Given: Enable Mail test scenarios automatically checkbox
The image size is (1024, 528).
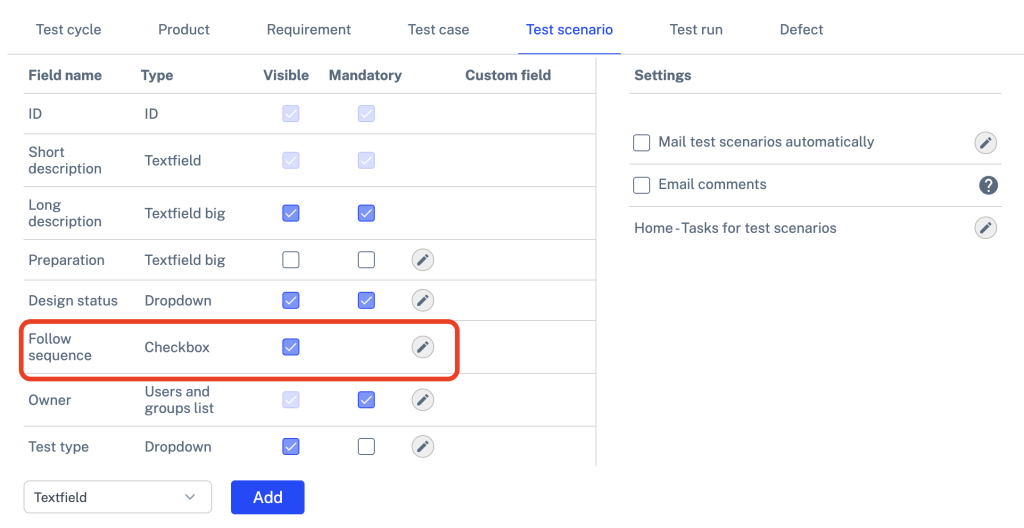Looking at the screenshot, I should pos(642,143).
